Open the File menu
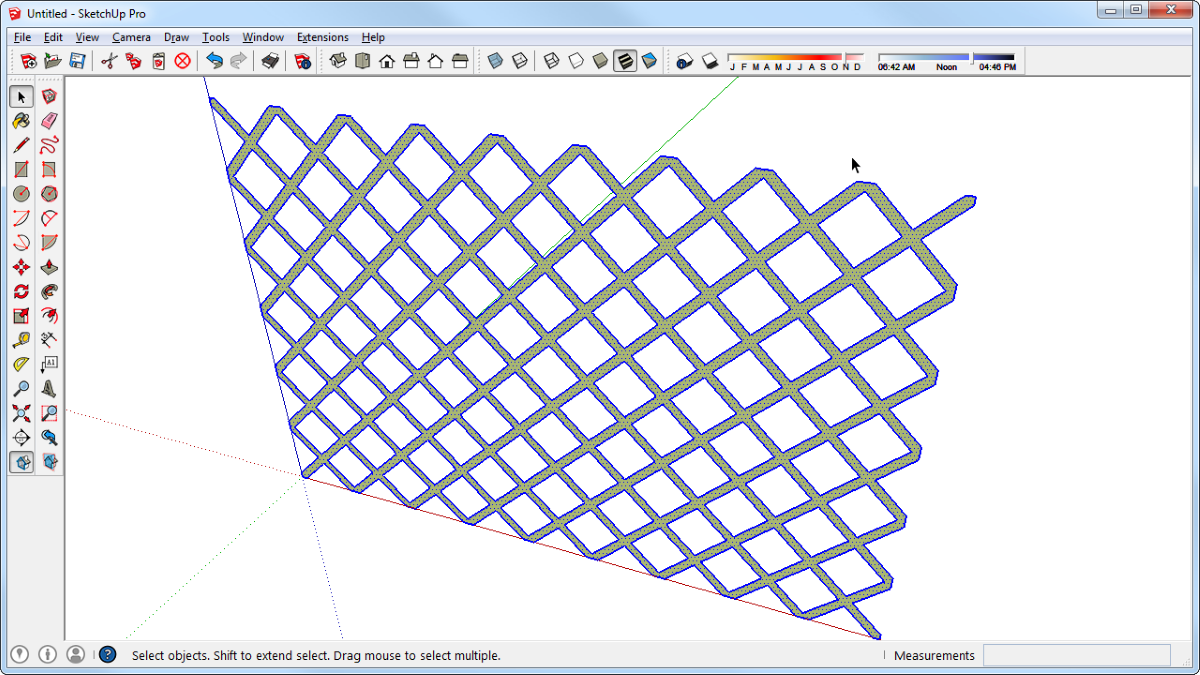This screenshot has width=1200, height=675. (x=22, y=37)
